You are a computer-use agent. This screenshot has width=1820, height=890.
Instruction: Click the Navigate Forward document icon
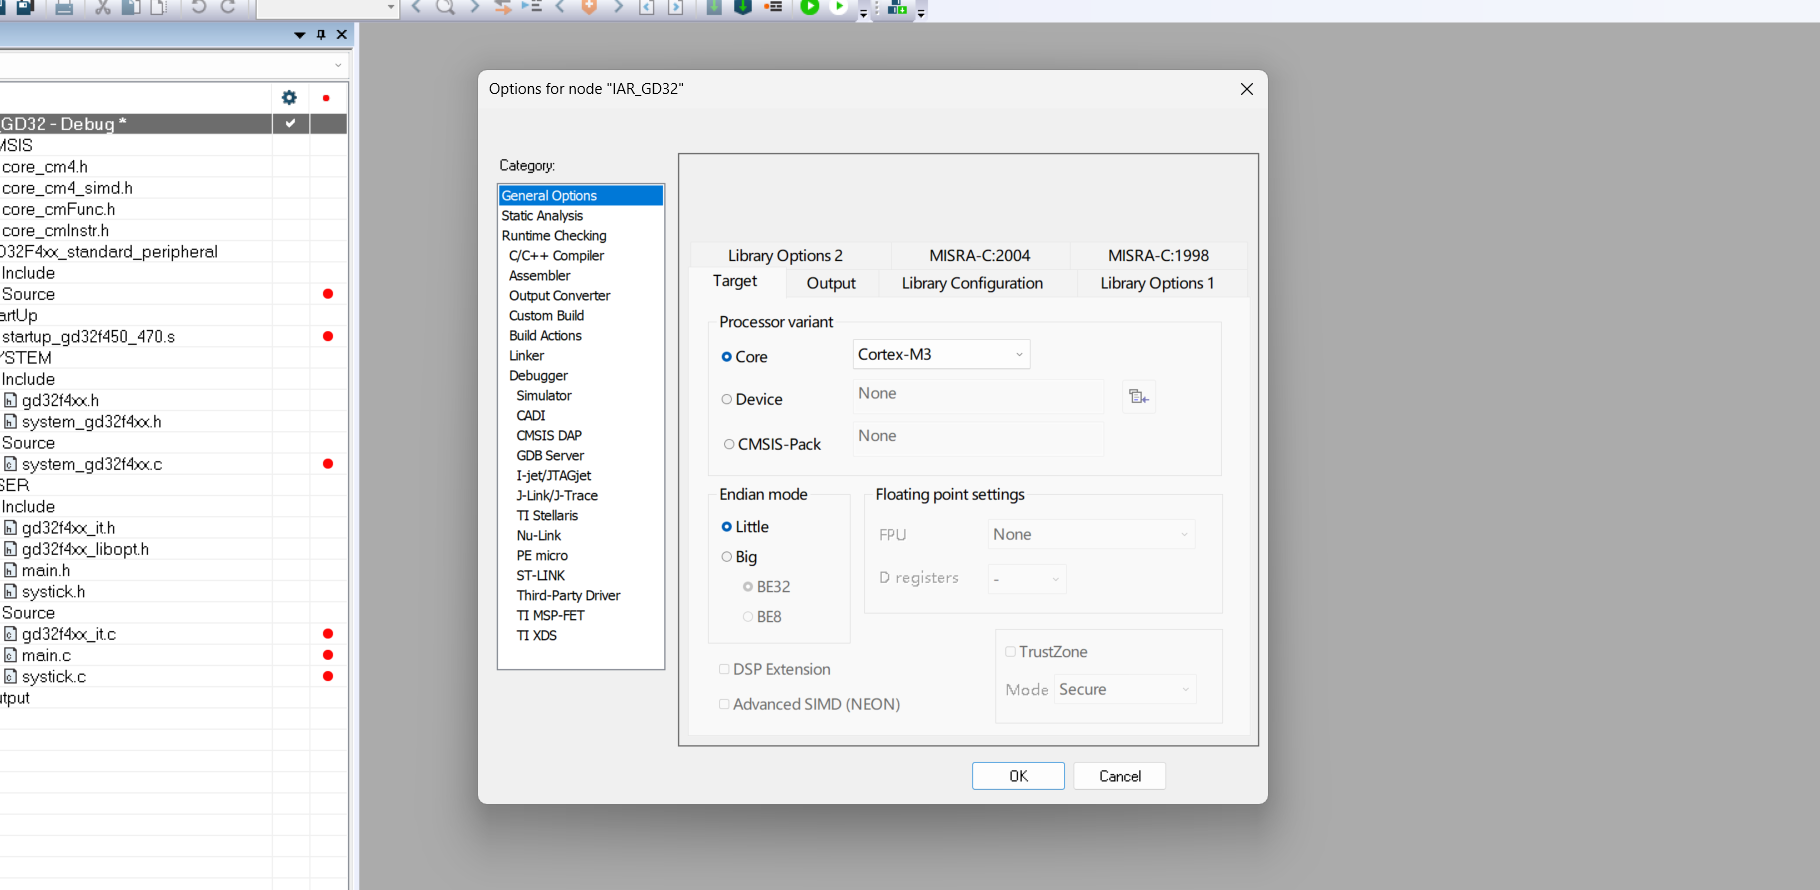point(676,6)
